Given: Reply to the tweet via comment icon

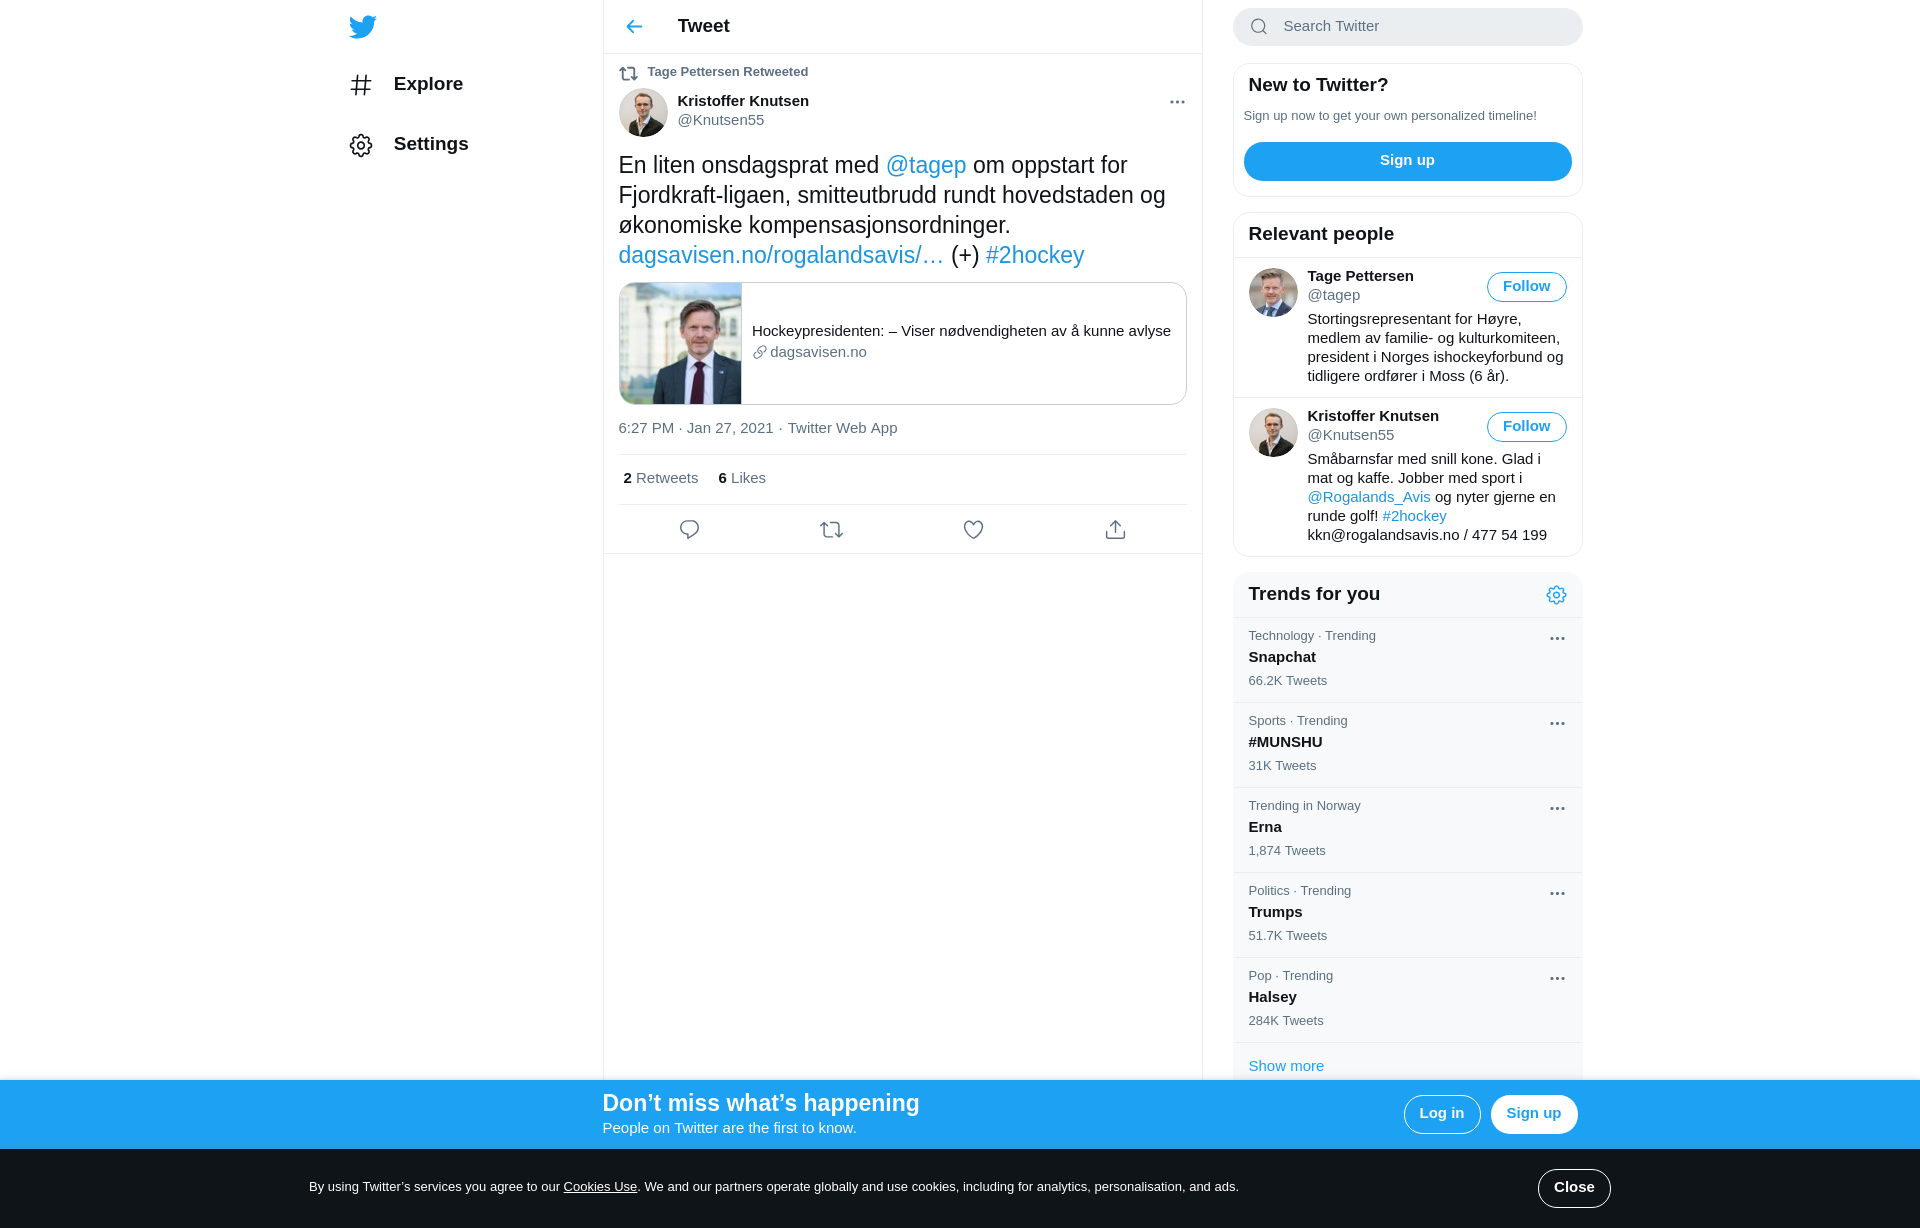Looking at the screenshot, I should 689,530.
